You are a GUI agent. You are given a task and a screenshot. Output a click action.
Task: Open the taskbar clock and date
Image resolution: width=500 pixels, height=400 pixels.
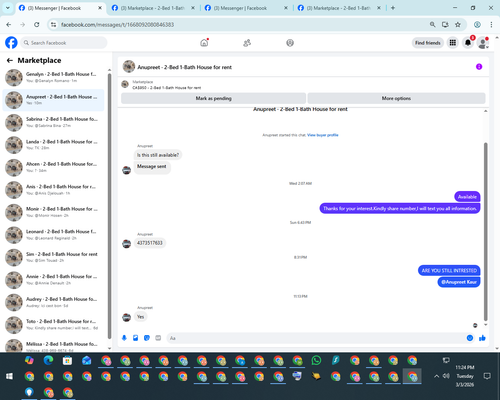tap(465, 376)
